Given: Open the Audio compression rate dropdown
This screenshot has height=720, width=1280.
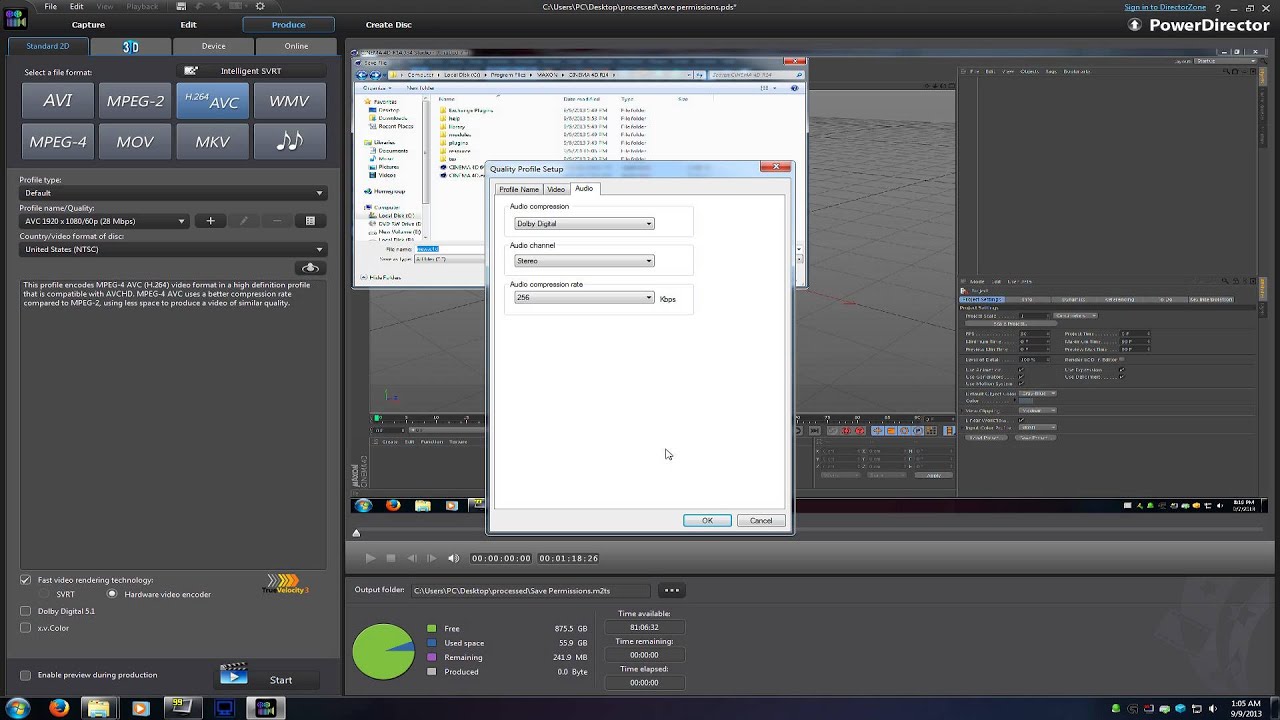Looking at the screenshot, I should coord(584,298).
